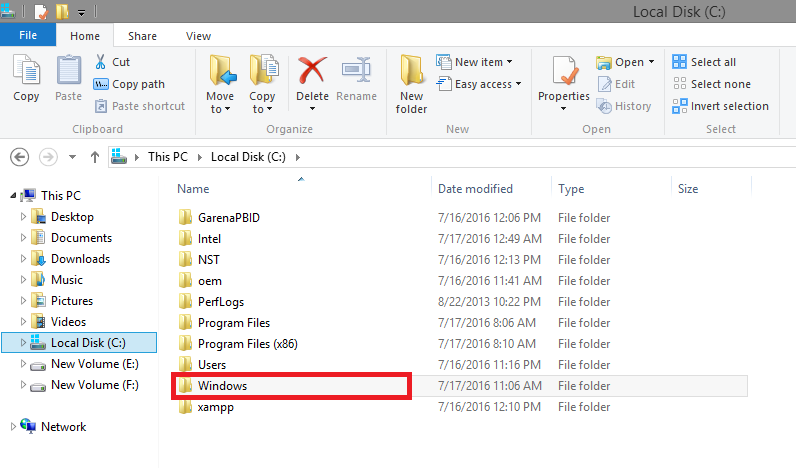This screenshot has height=468, width=796.
Task: Click the Select all icon
Action: pyautogui.click(x=679, y=62)
